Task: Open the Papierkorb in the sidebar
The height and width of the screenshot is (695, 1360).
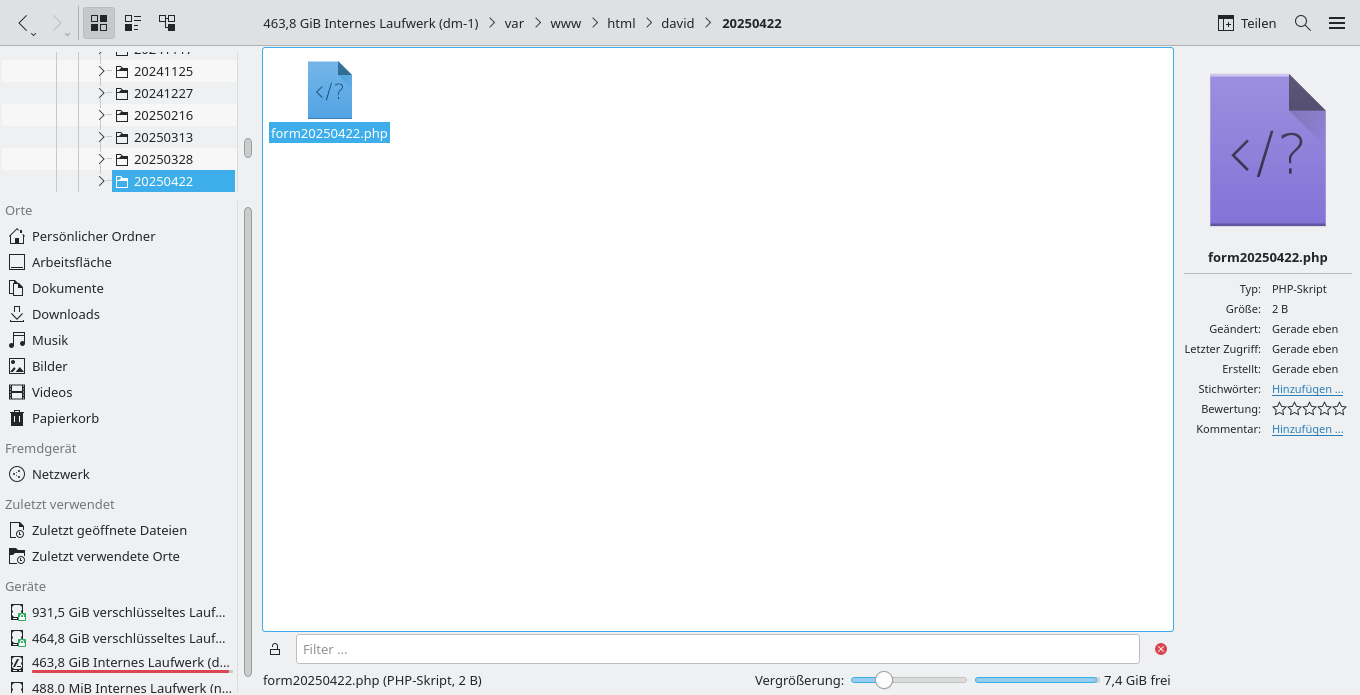Action: [63, 418]
